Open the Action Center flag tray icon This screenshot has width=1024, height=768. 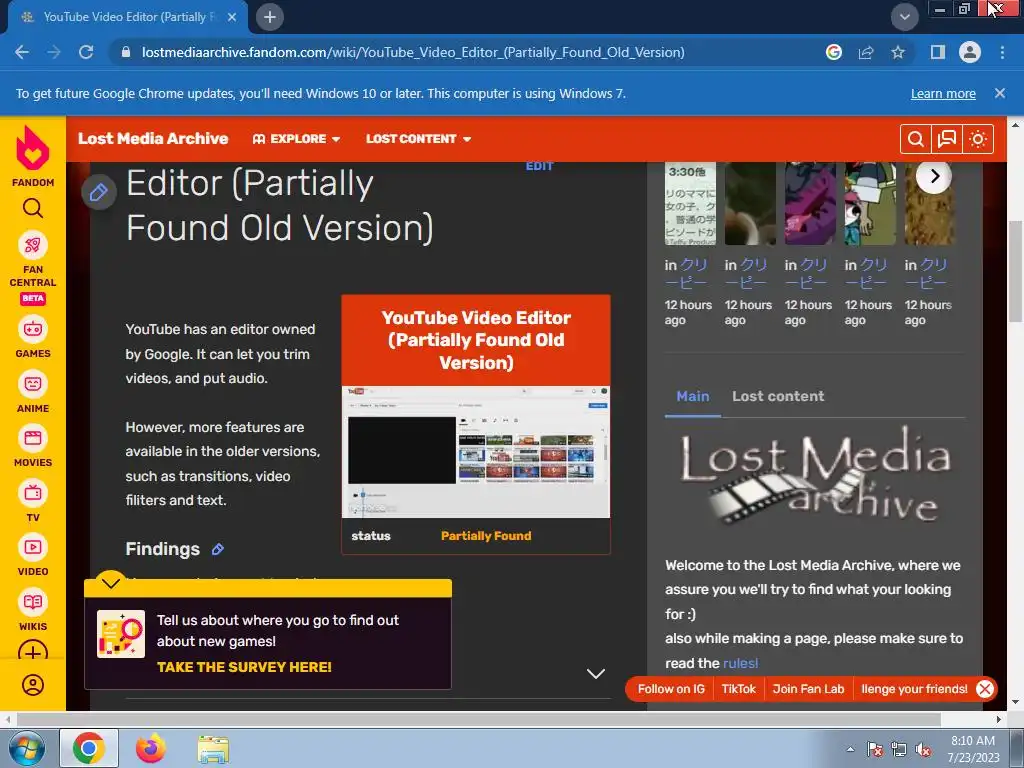pyautogui.click(x=874, y=750)
